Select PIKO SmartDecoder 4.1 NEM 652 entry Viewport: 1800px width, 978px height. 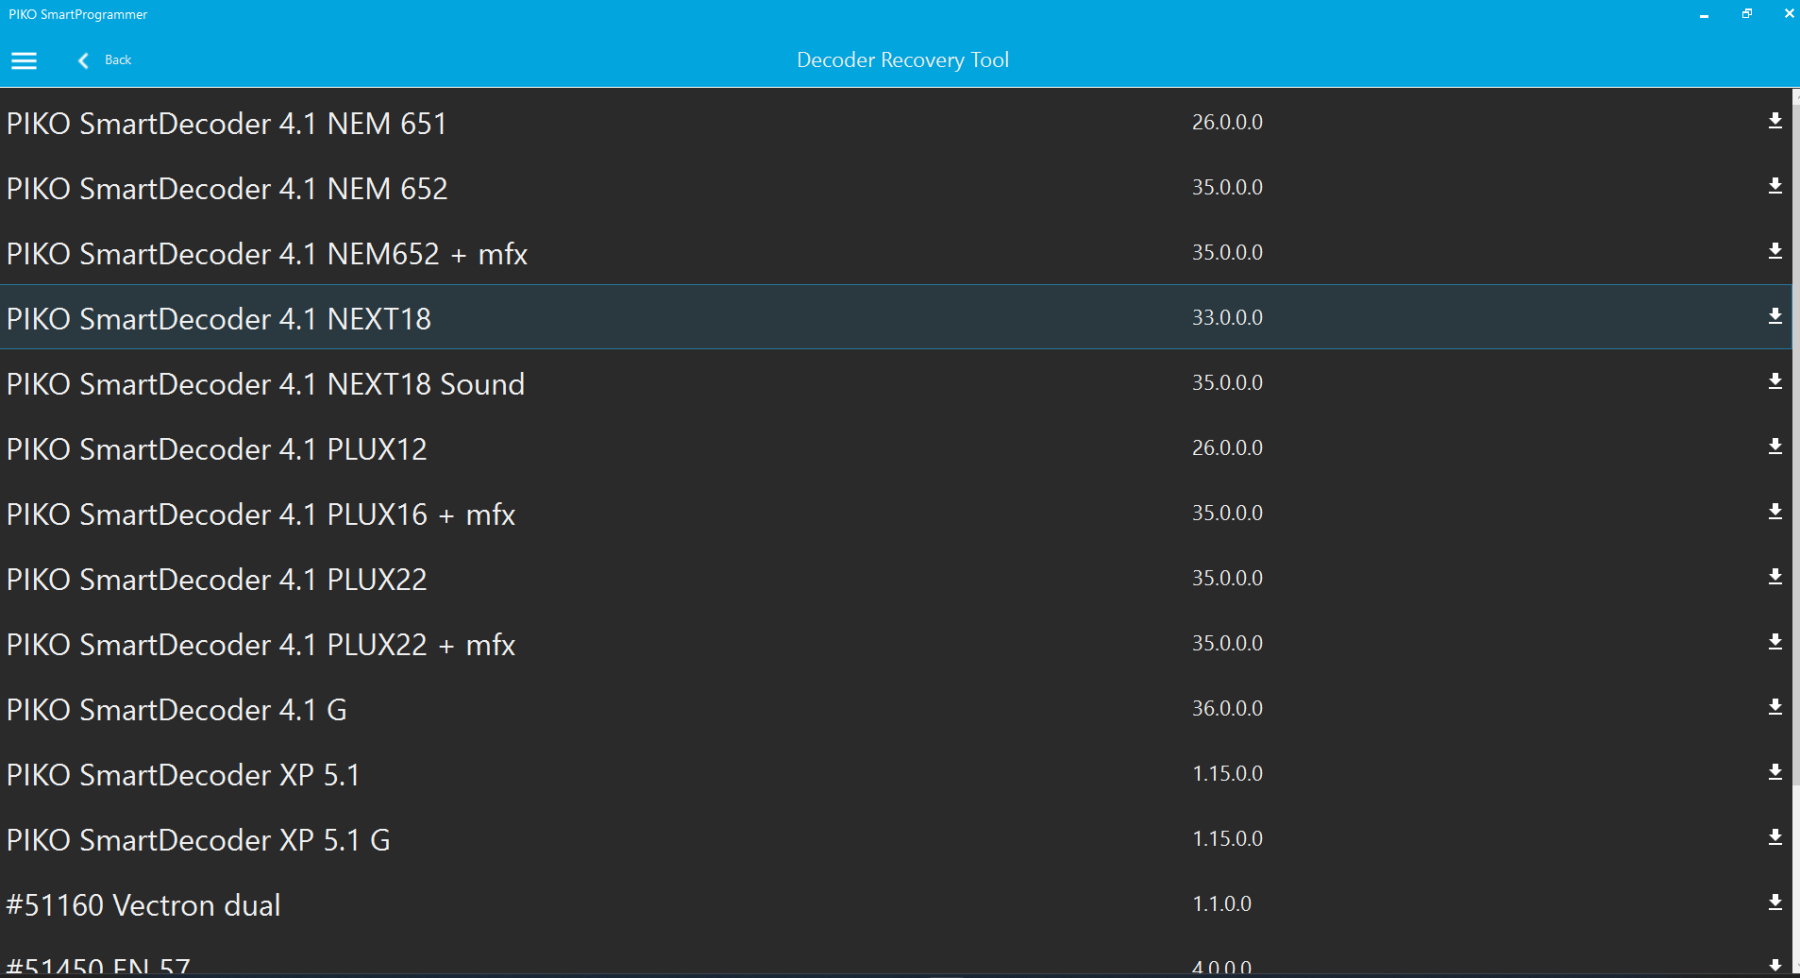pyautogui.click(x=895, y=187)
